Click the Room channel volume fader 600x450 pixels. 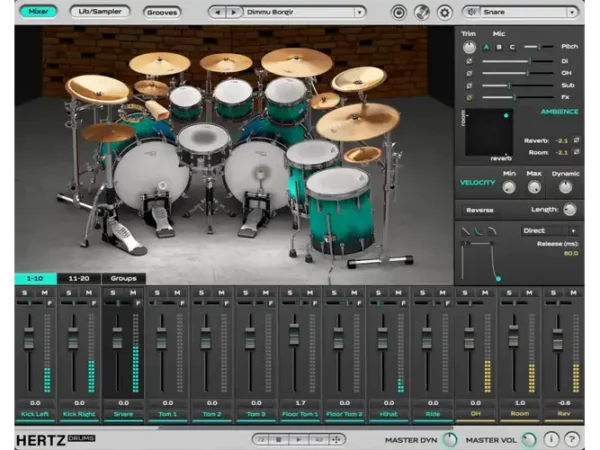[514, 335]
